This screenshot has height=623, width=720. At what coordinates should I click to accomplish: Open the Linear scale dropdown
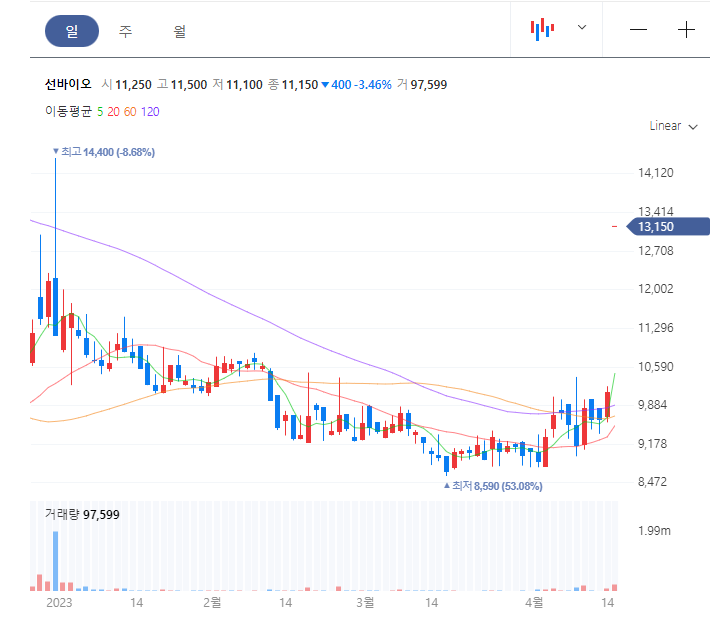coord(673,126)
